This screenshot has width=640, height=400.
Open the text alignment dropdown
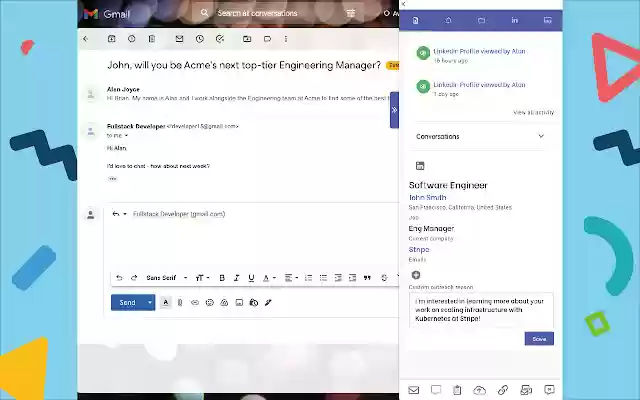point(291,278)
